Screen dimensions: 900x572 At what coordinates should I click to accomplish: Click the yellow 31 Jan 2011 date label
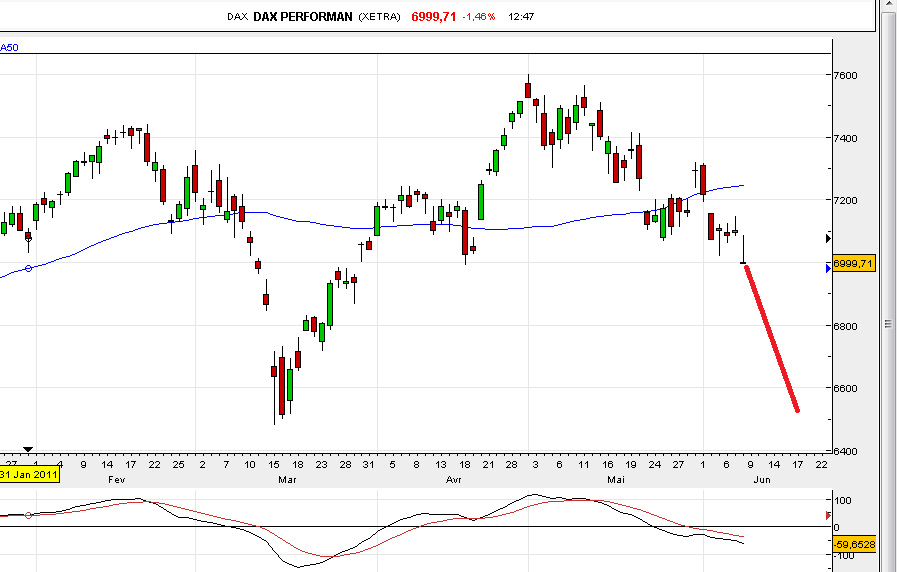pos(29,474)
